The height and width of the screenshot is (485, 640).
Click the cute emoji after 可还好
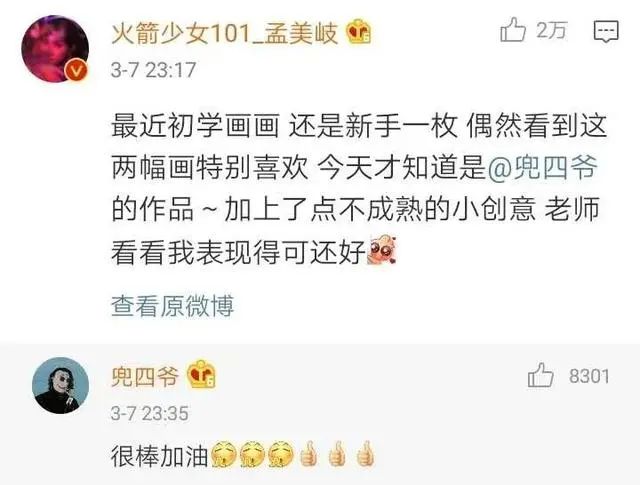click(382, 249)
